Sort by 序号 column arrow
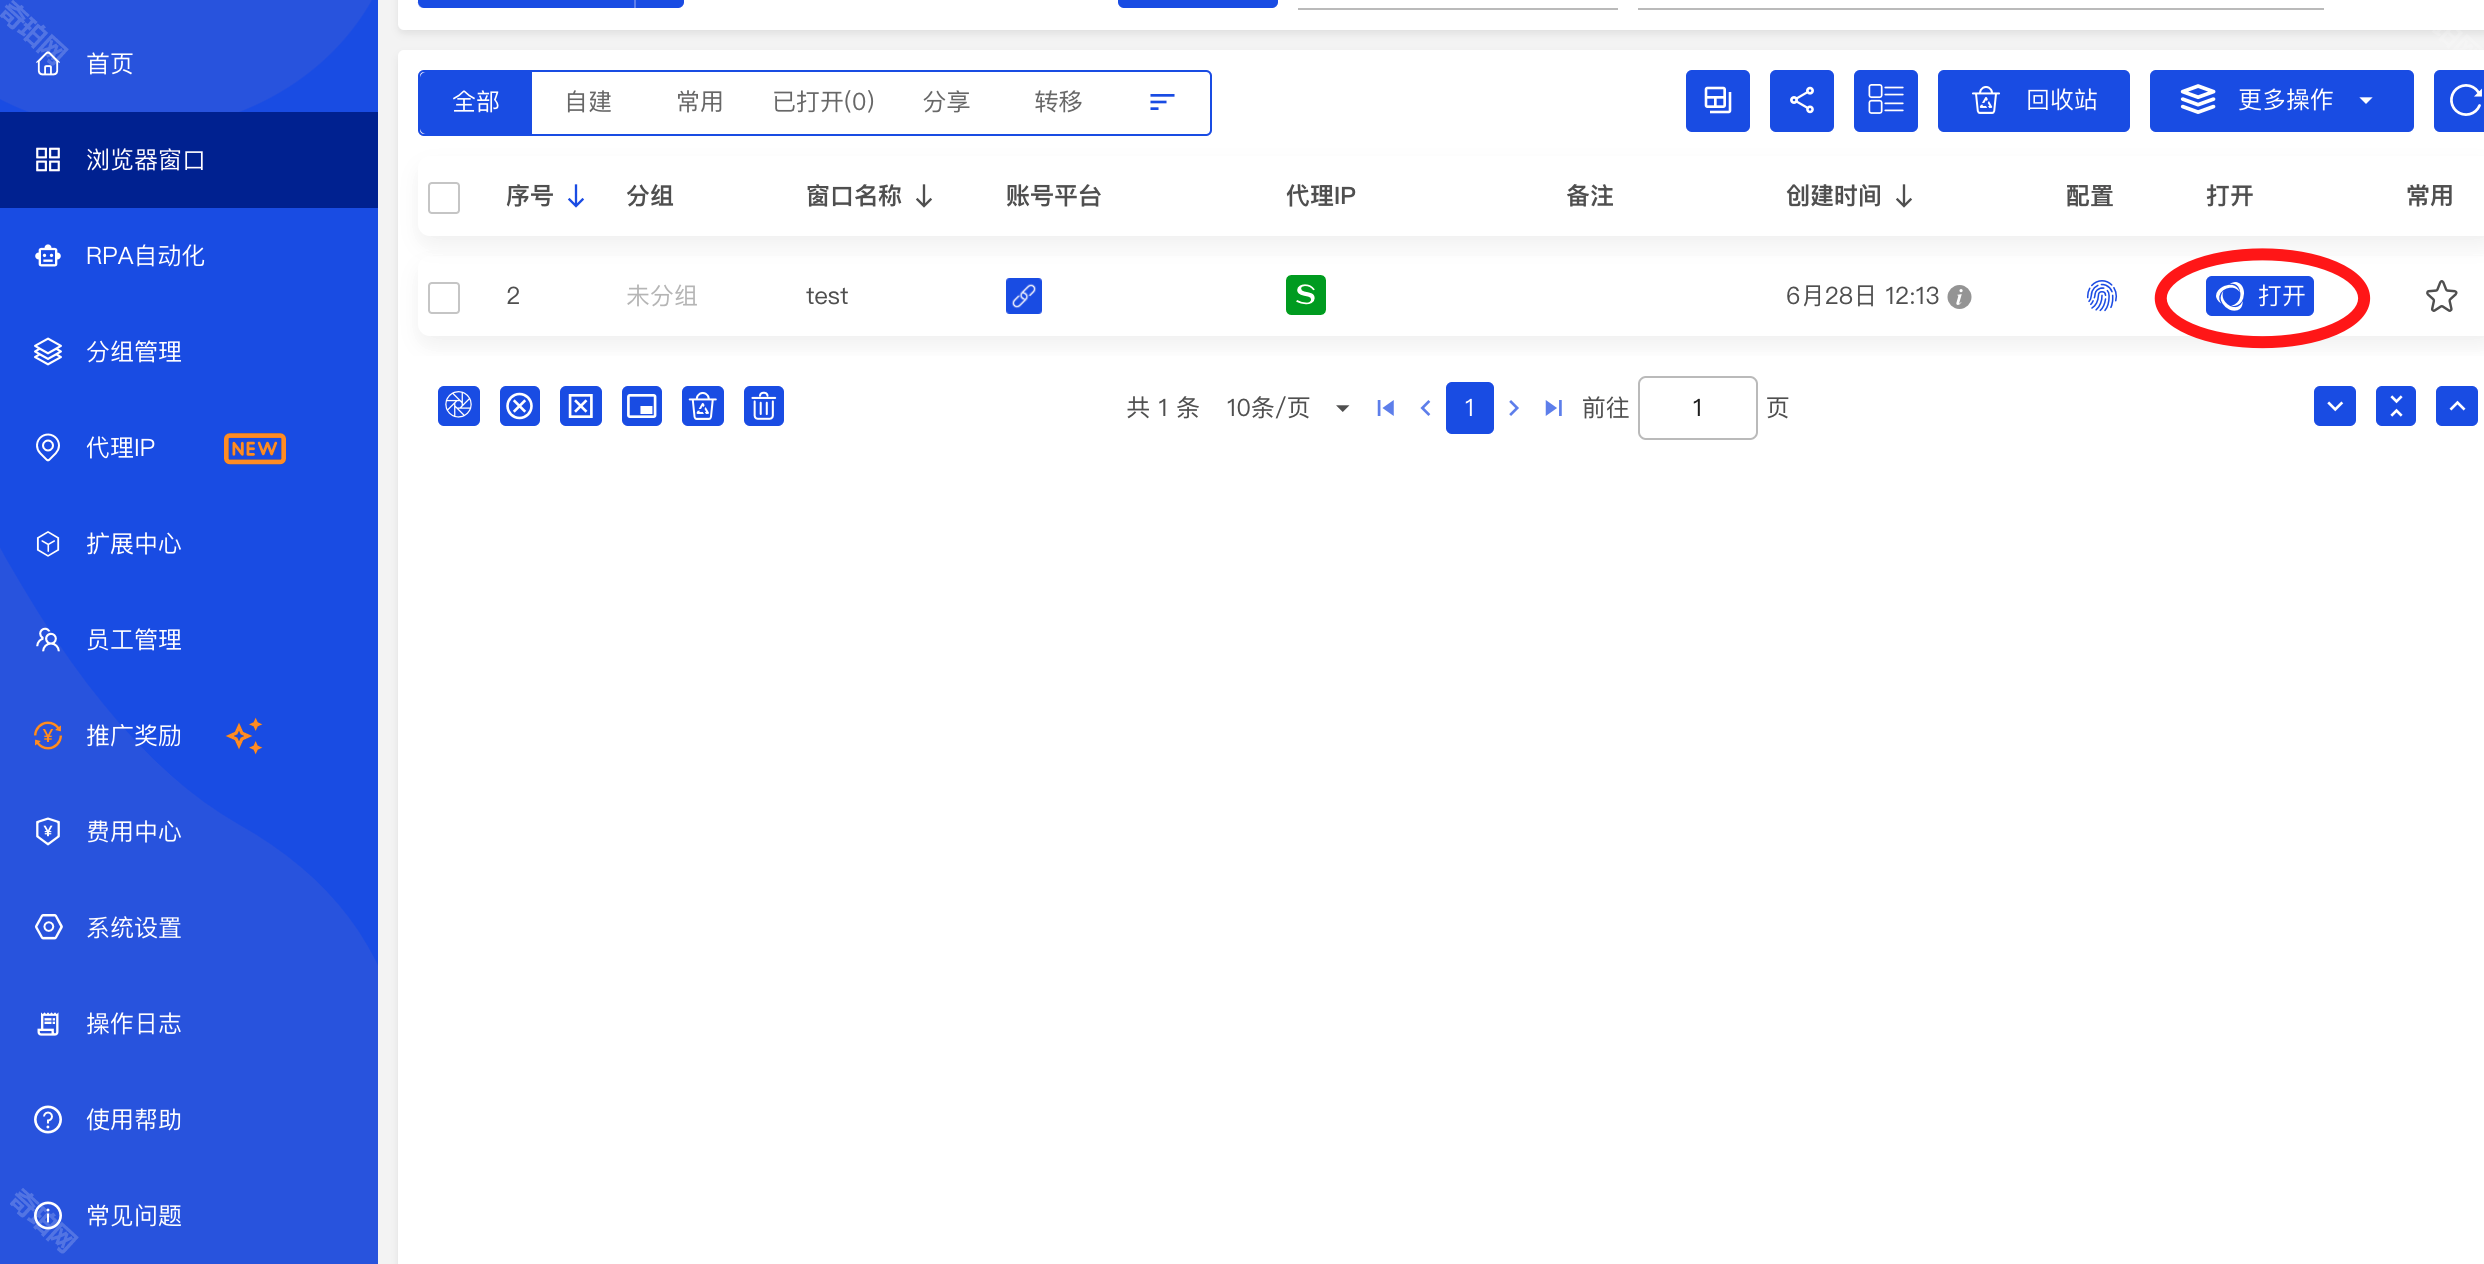This screenshot has height=1264, width=2484. (x=576, y=196)
